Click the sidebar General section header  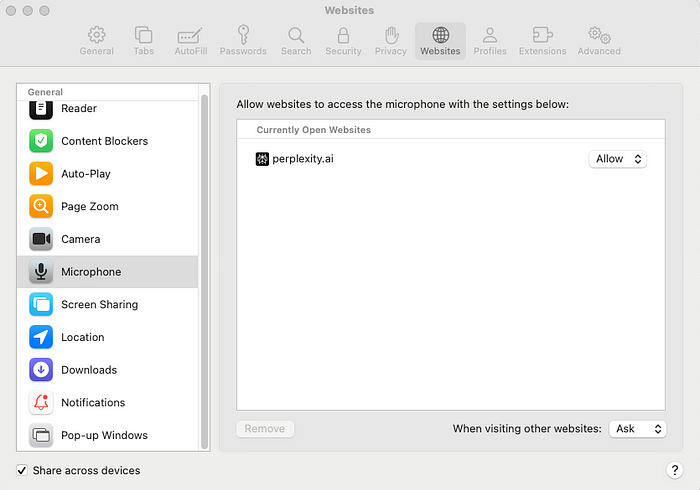click(x=45, y=92)
